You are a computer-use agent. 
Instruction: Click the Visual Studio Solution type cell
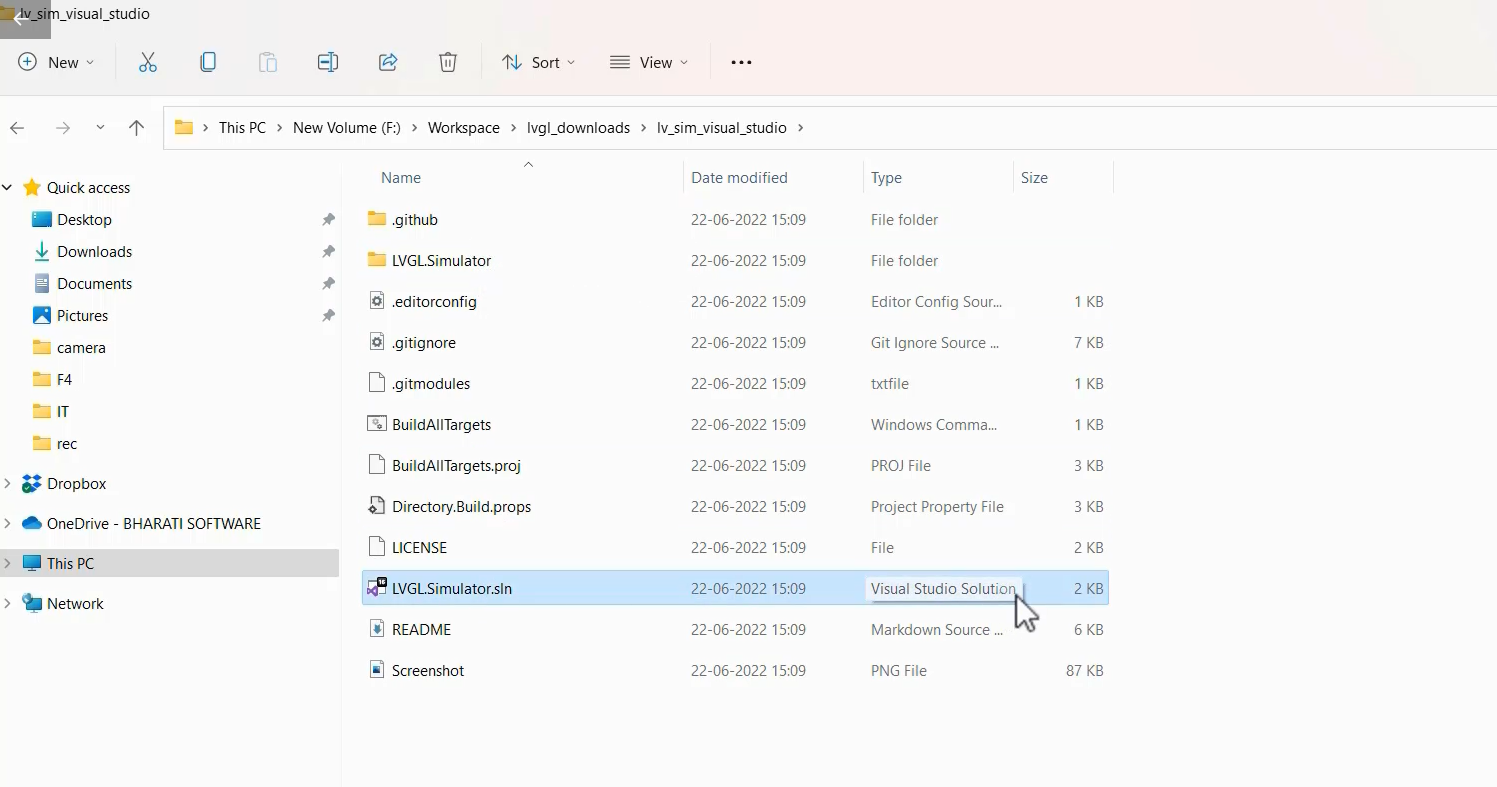943,588
